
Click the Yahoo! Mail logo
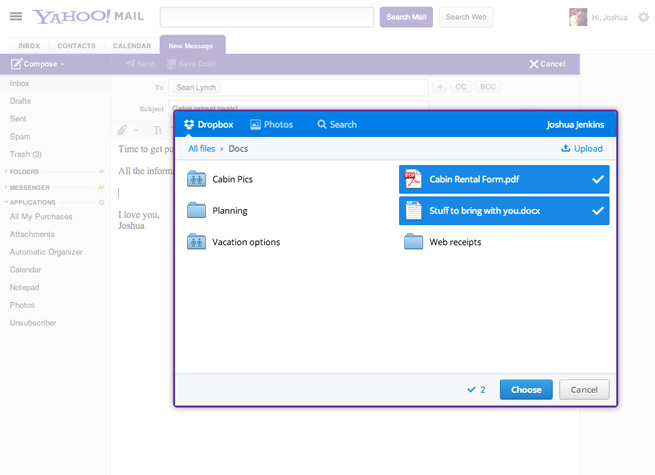[88, 16]
